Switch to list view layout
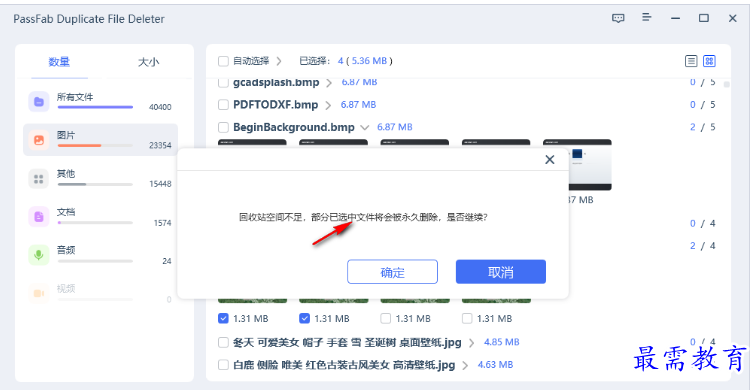Screen dimensions: 755x390 691,61
